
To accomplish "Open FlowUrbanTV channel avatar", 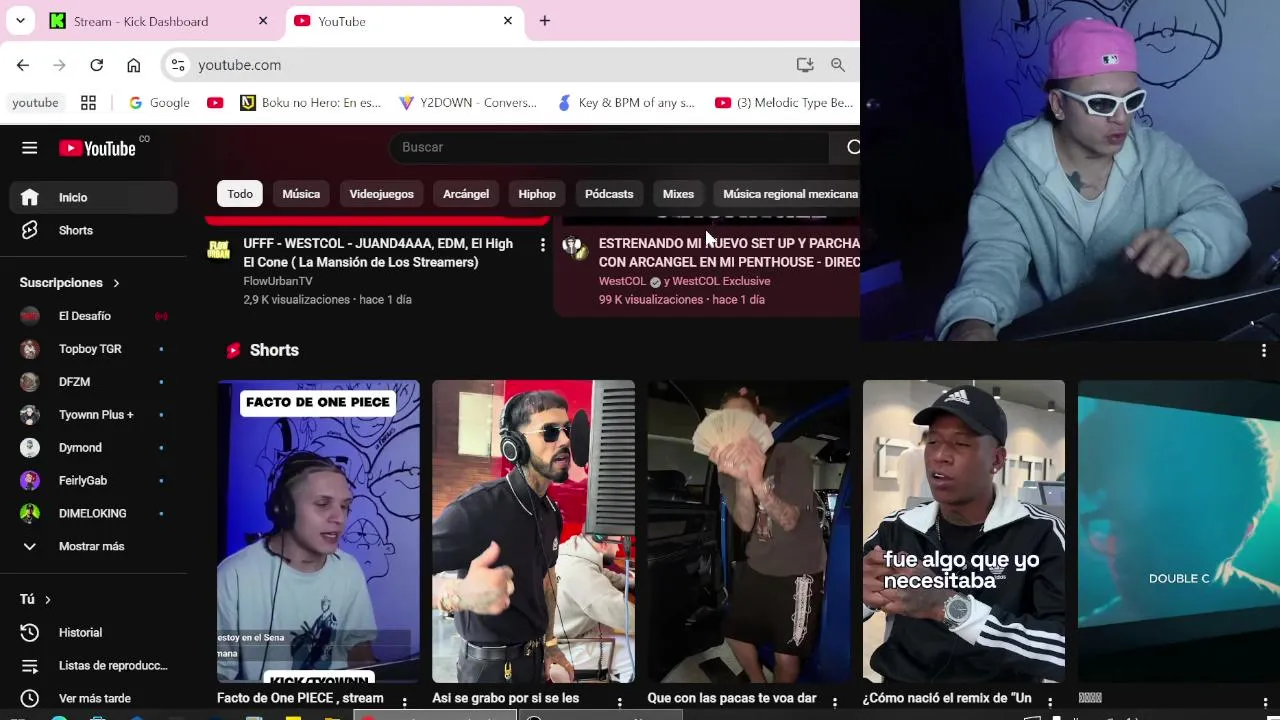I will [x=218, y=248].
